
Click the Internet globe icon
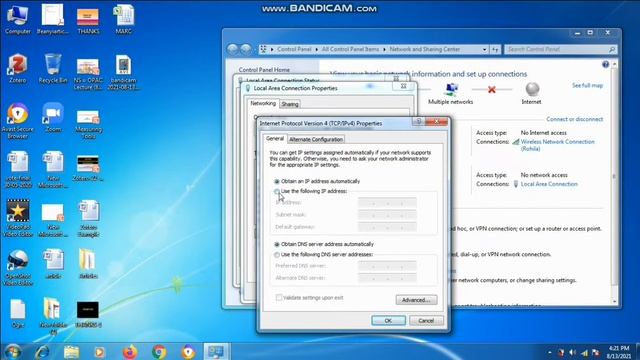(532, 89)
